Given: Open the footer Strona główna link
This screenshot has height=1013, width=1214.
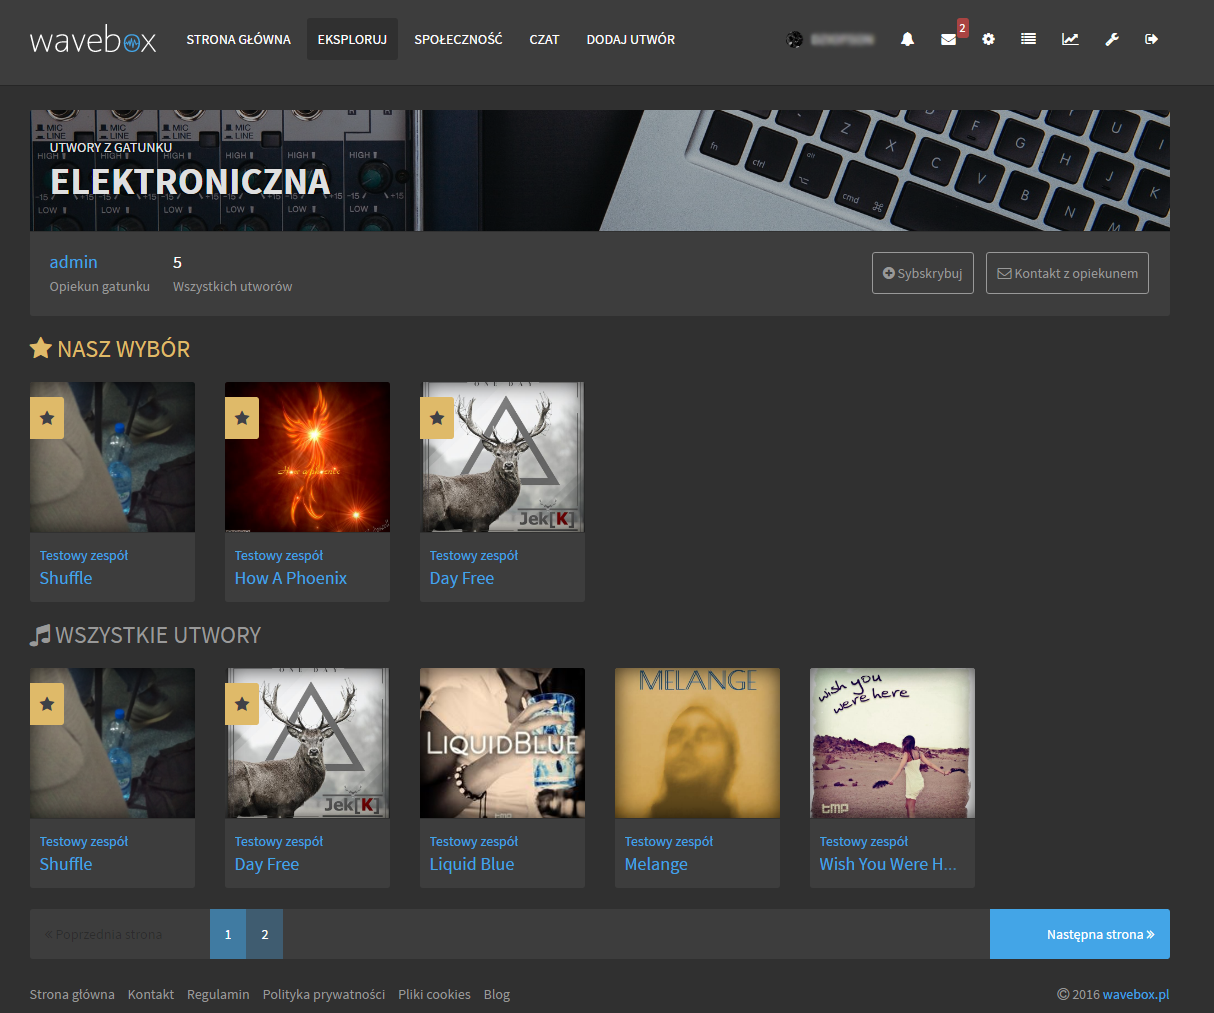Looking at the screenshot, I should 72,994.
